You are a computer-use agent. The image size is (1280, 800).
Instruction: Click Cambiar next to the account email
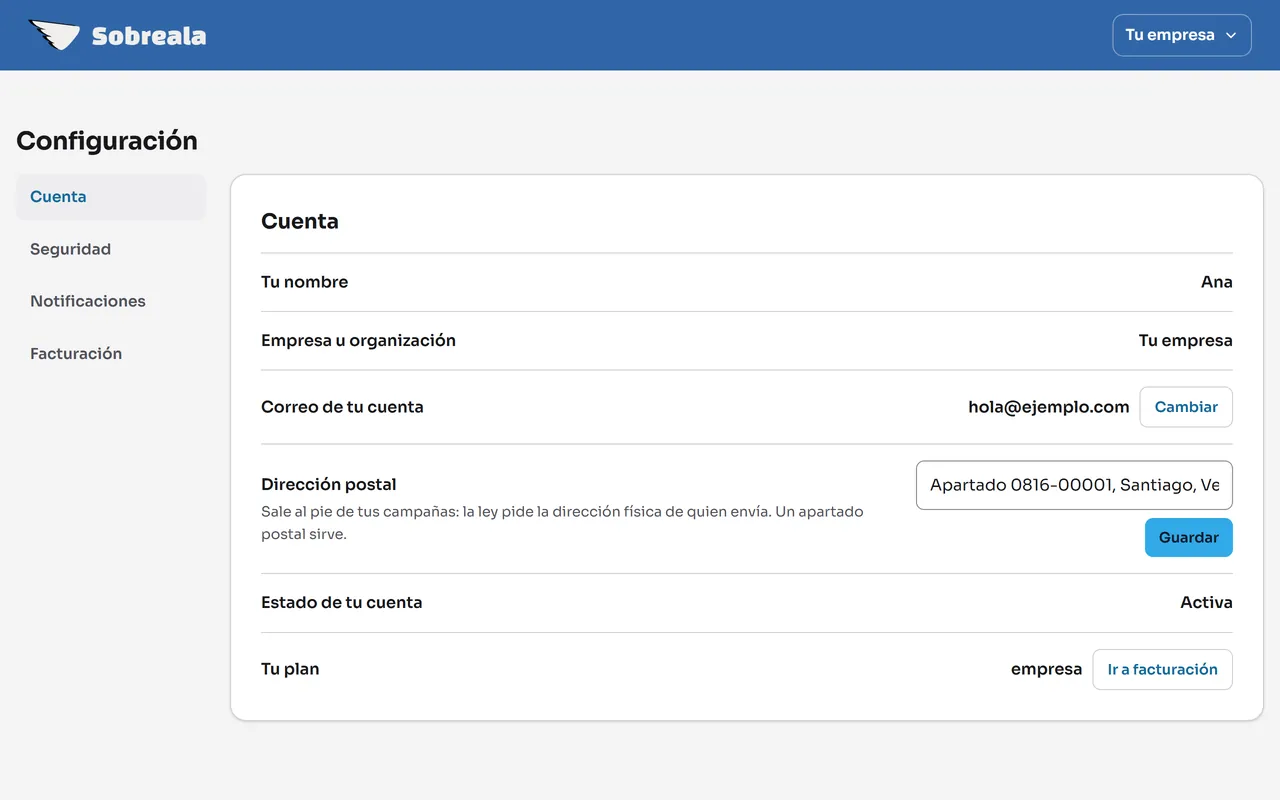pos(1186,407)
